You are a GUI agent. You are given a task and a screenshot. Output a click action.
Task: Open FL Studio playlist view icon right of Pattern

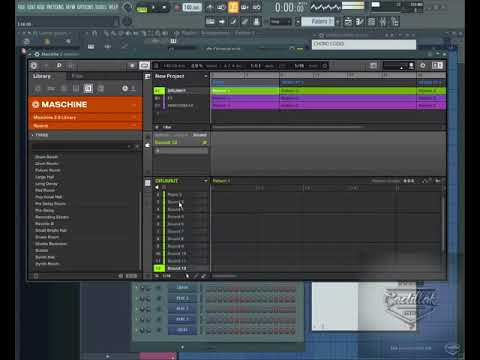click(x=348, y=22)
